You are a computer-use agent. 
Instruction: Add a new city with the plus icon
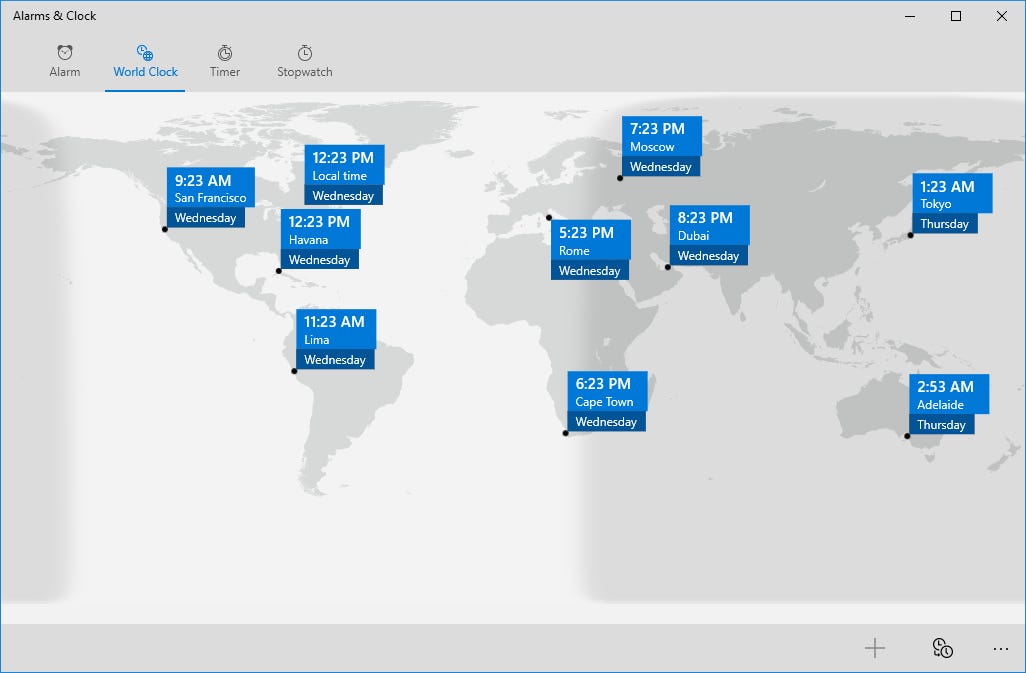click(x=873, y=648)
